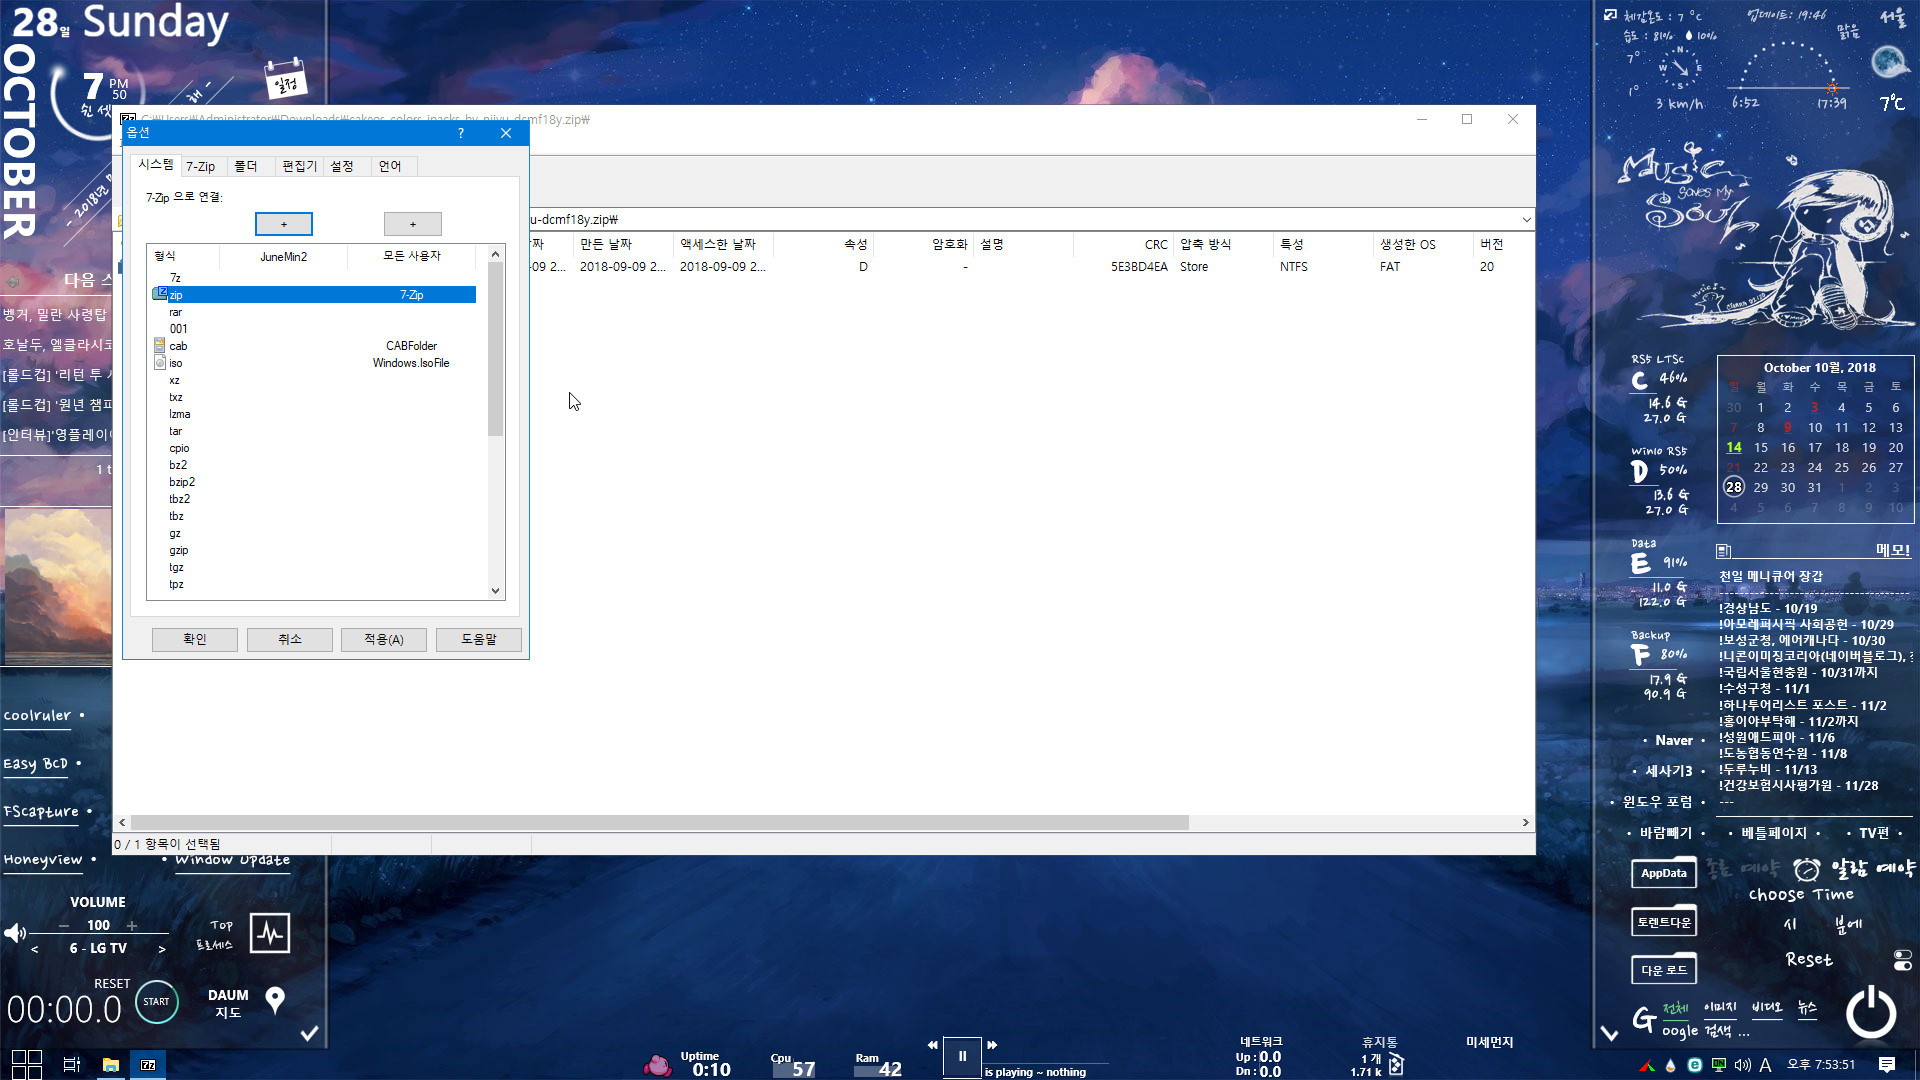Click the horizontal scrollbar thumb in 7-Zip window

tap(660, 822)
